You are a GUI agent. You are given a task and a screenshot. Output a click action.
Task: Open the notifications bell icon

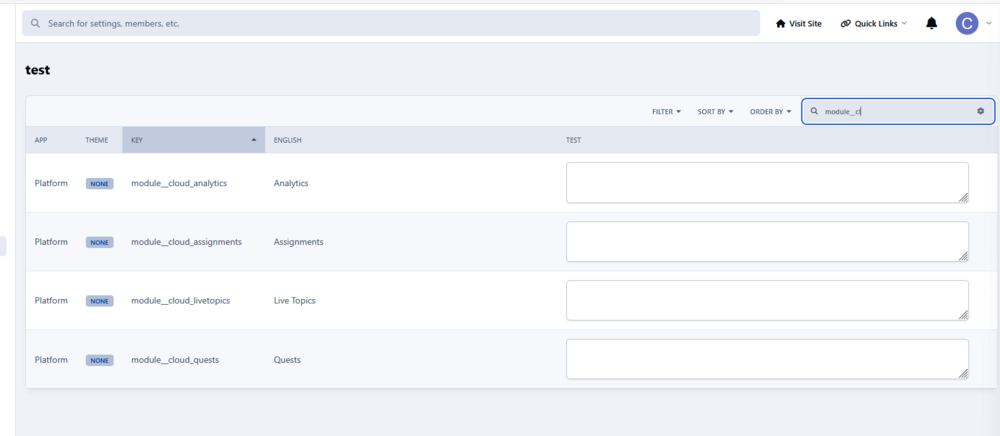[x=932, y=24]
